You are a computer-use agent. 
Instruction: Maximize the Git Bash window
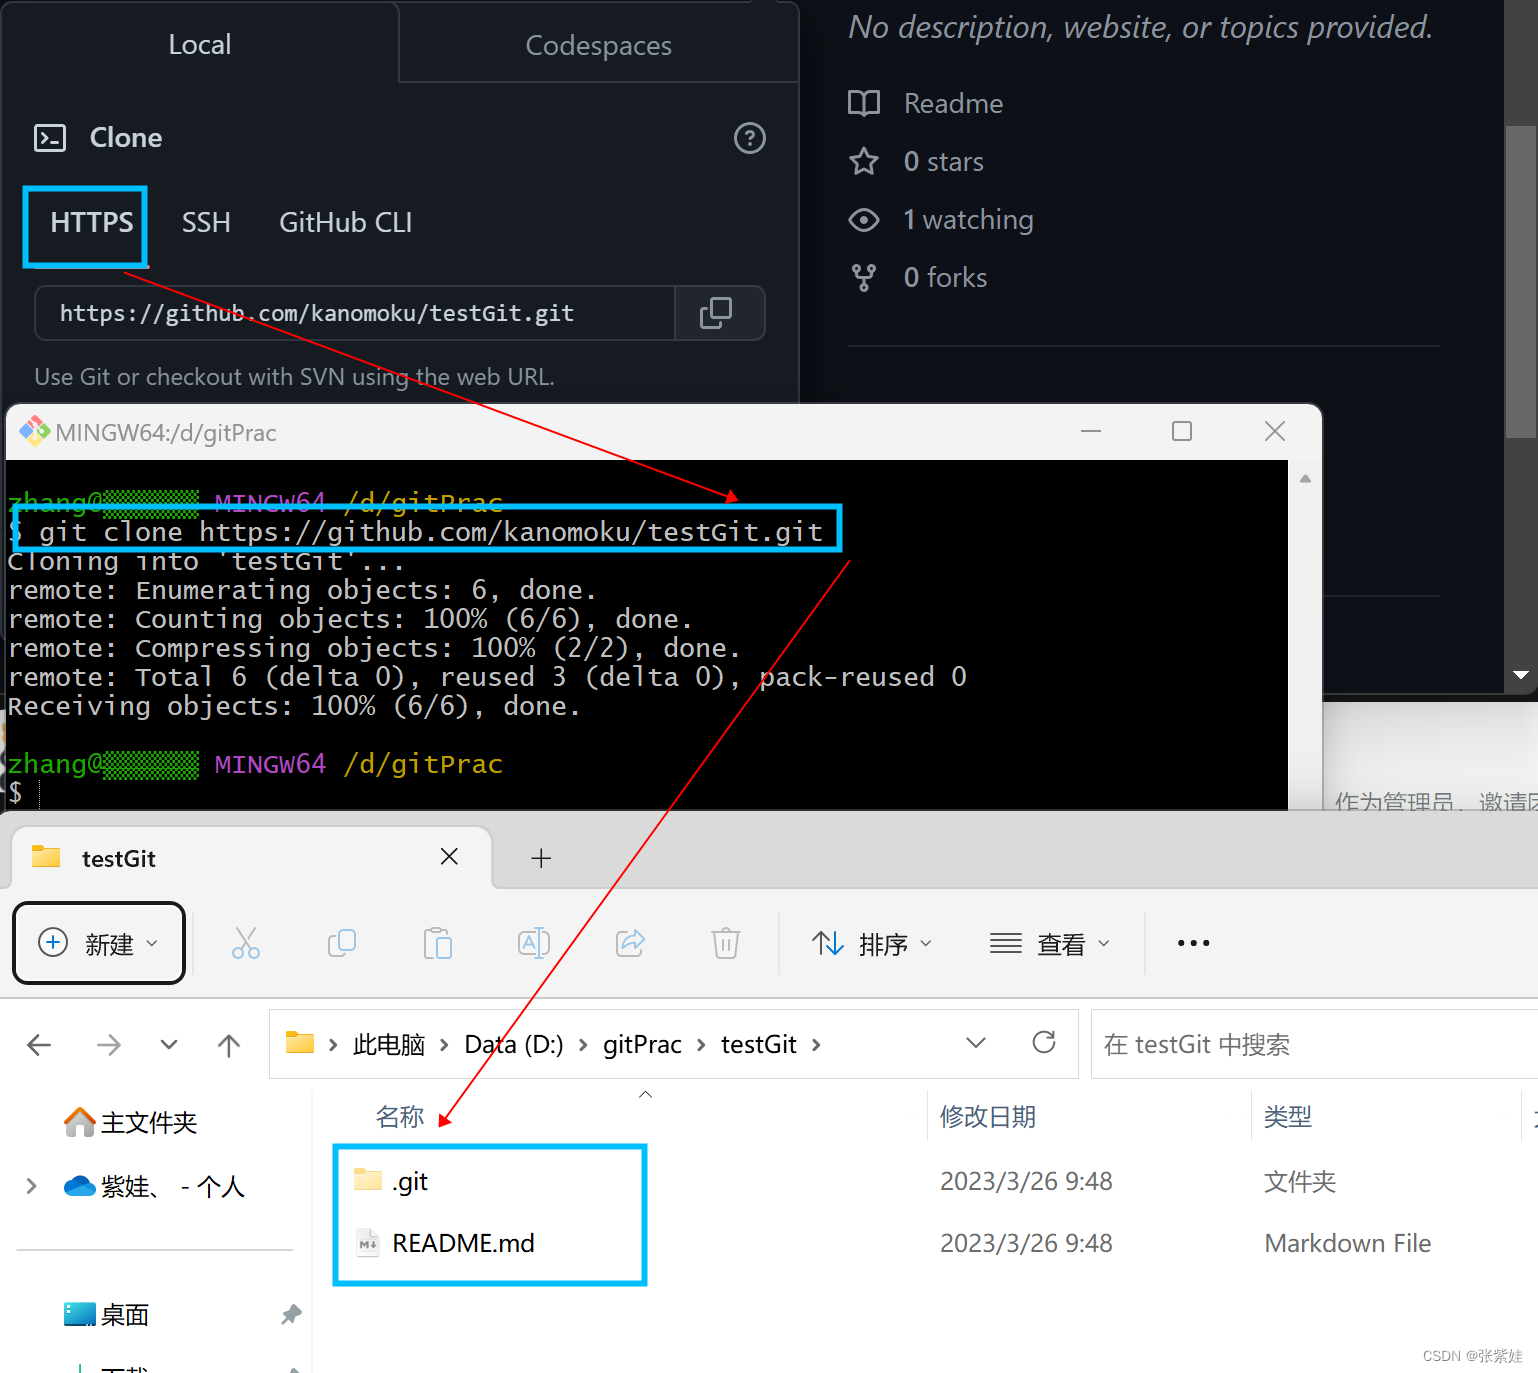pyautogui.click(x=1182, y=431)
